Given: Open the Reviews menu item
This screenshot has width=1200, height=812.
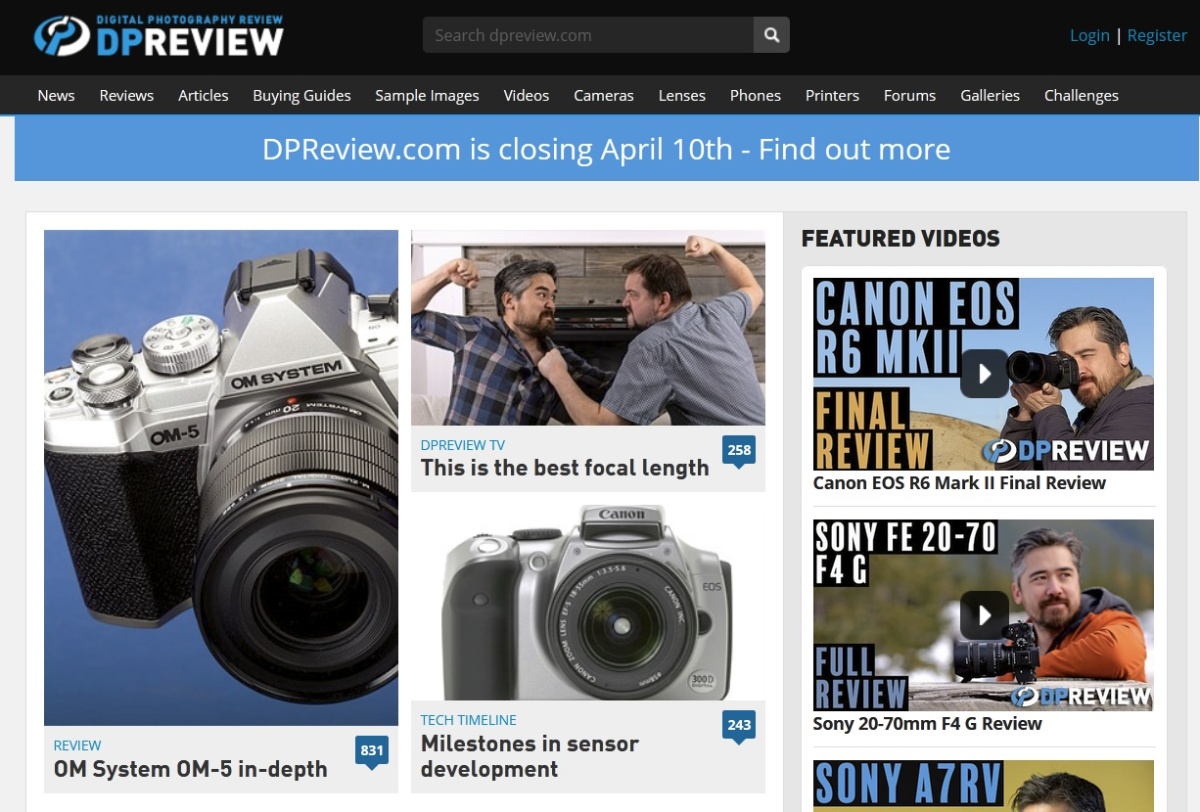Looking at the screenshot, I should [126, 95].
